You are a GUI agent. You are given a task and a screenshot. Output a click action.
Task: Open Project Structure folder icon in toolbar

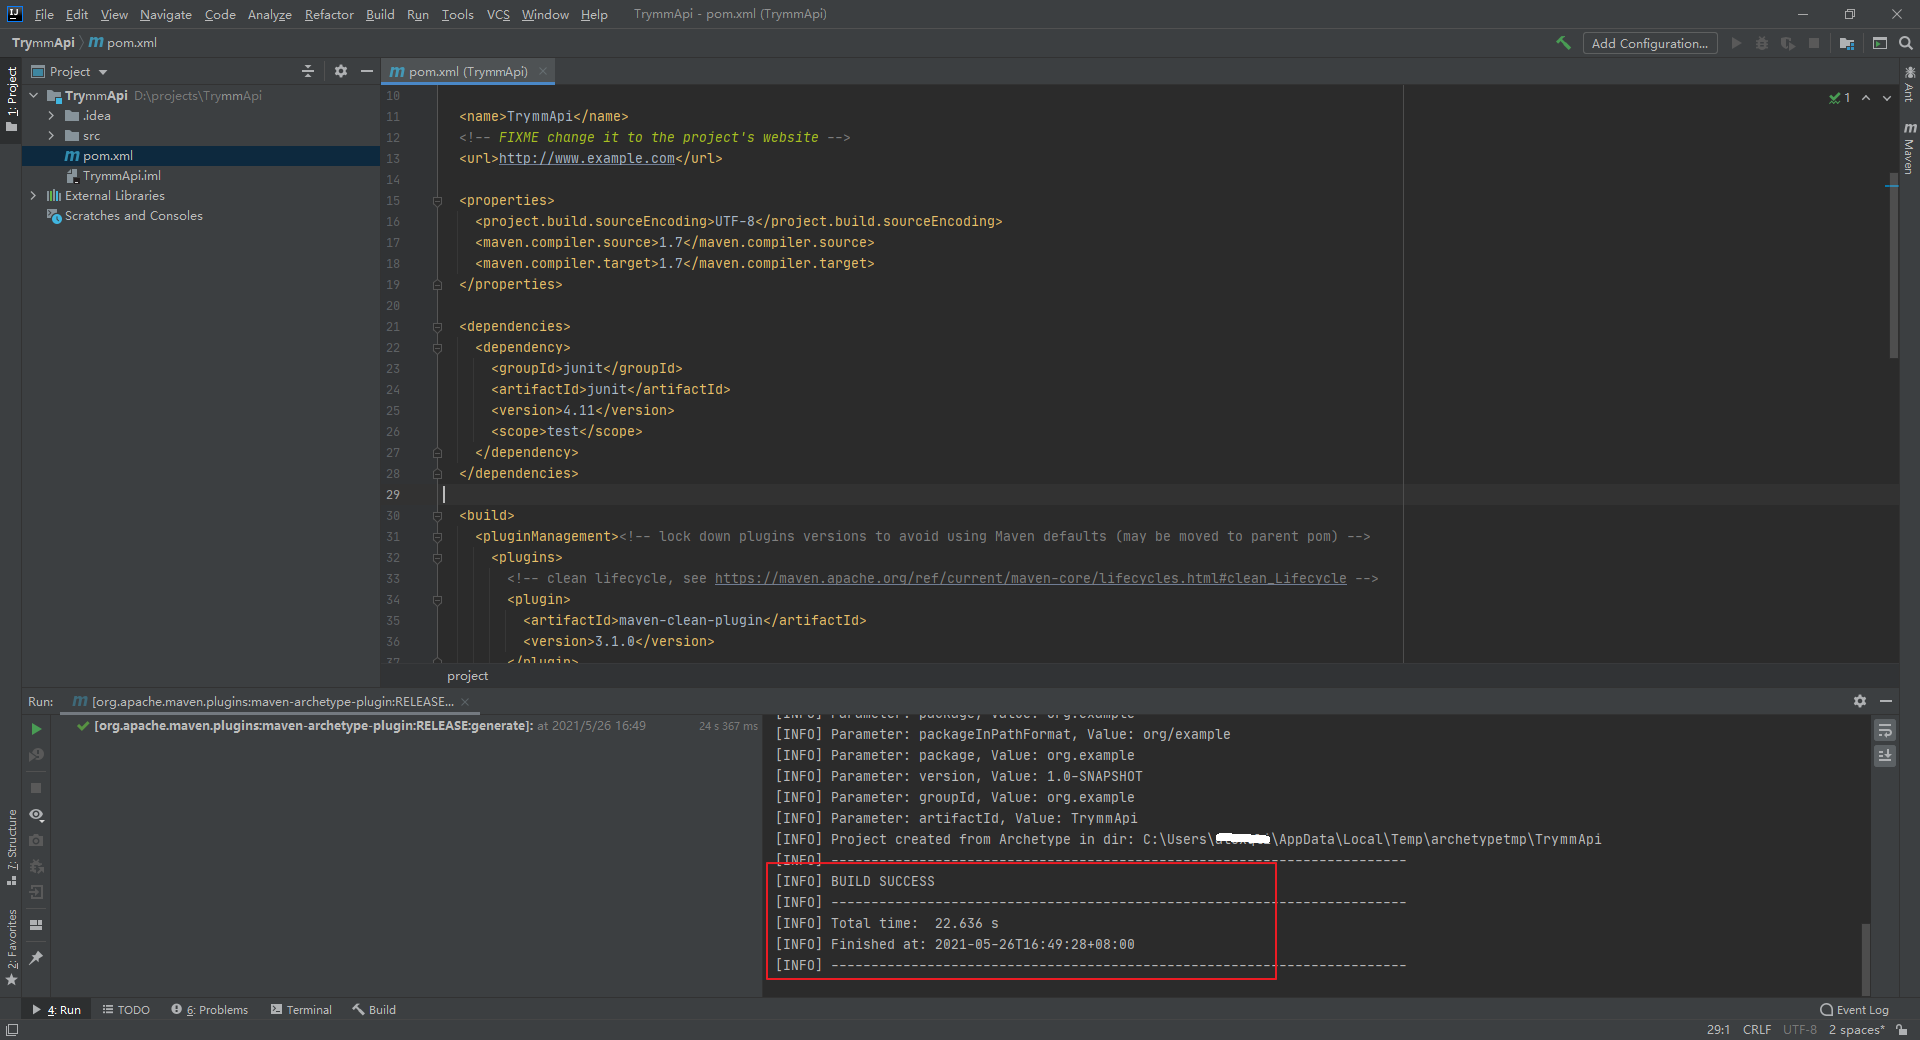pos(1846,43)
